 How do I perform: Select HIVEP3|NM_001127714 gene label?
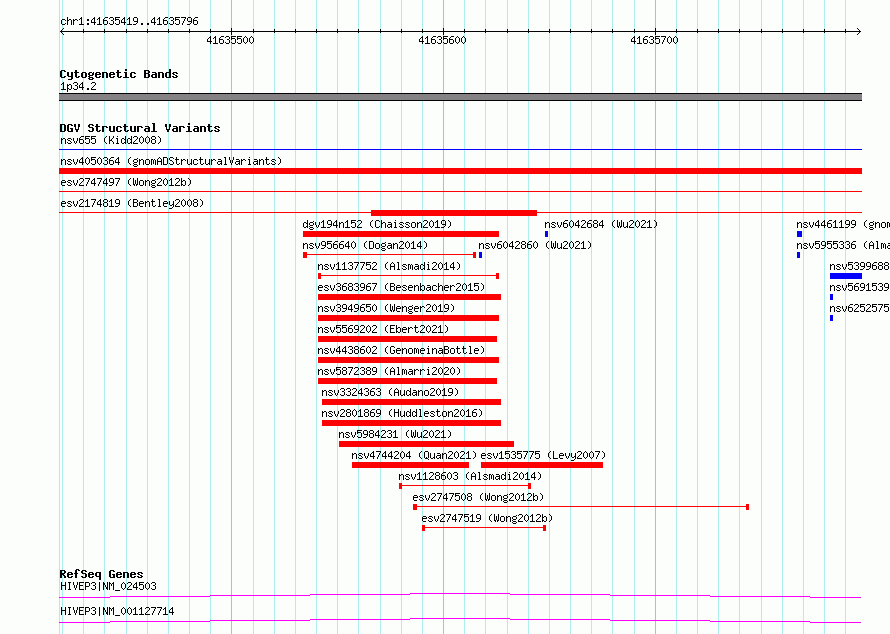[117, 611]
